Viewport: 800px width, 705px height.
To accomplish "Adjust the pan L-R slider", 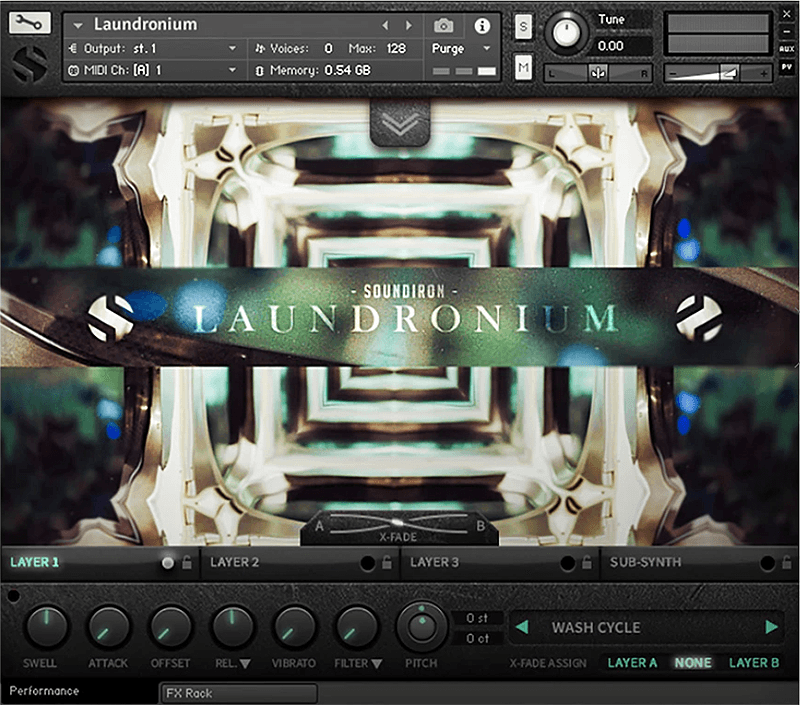I will (598, 73).
